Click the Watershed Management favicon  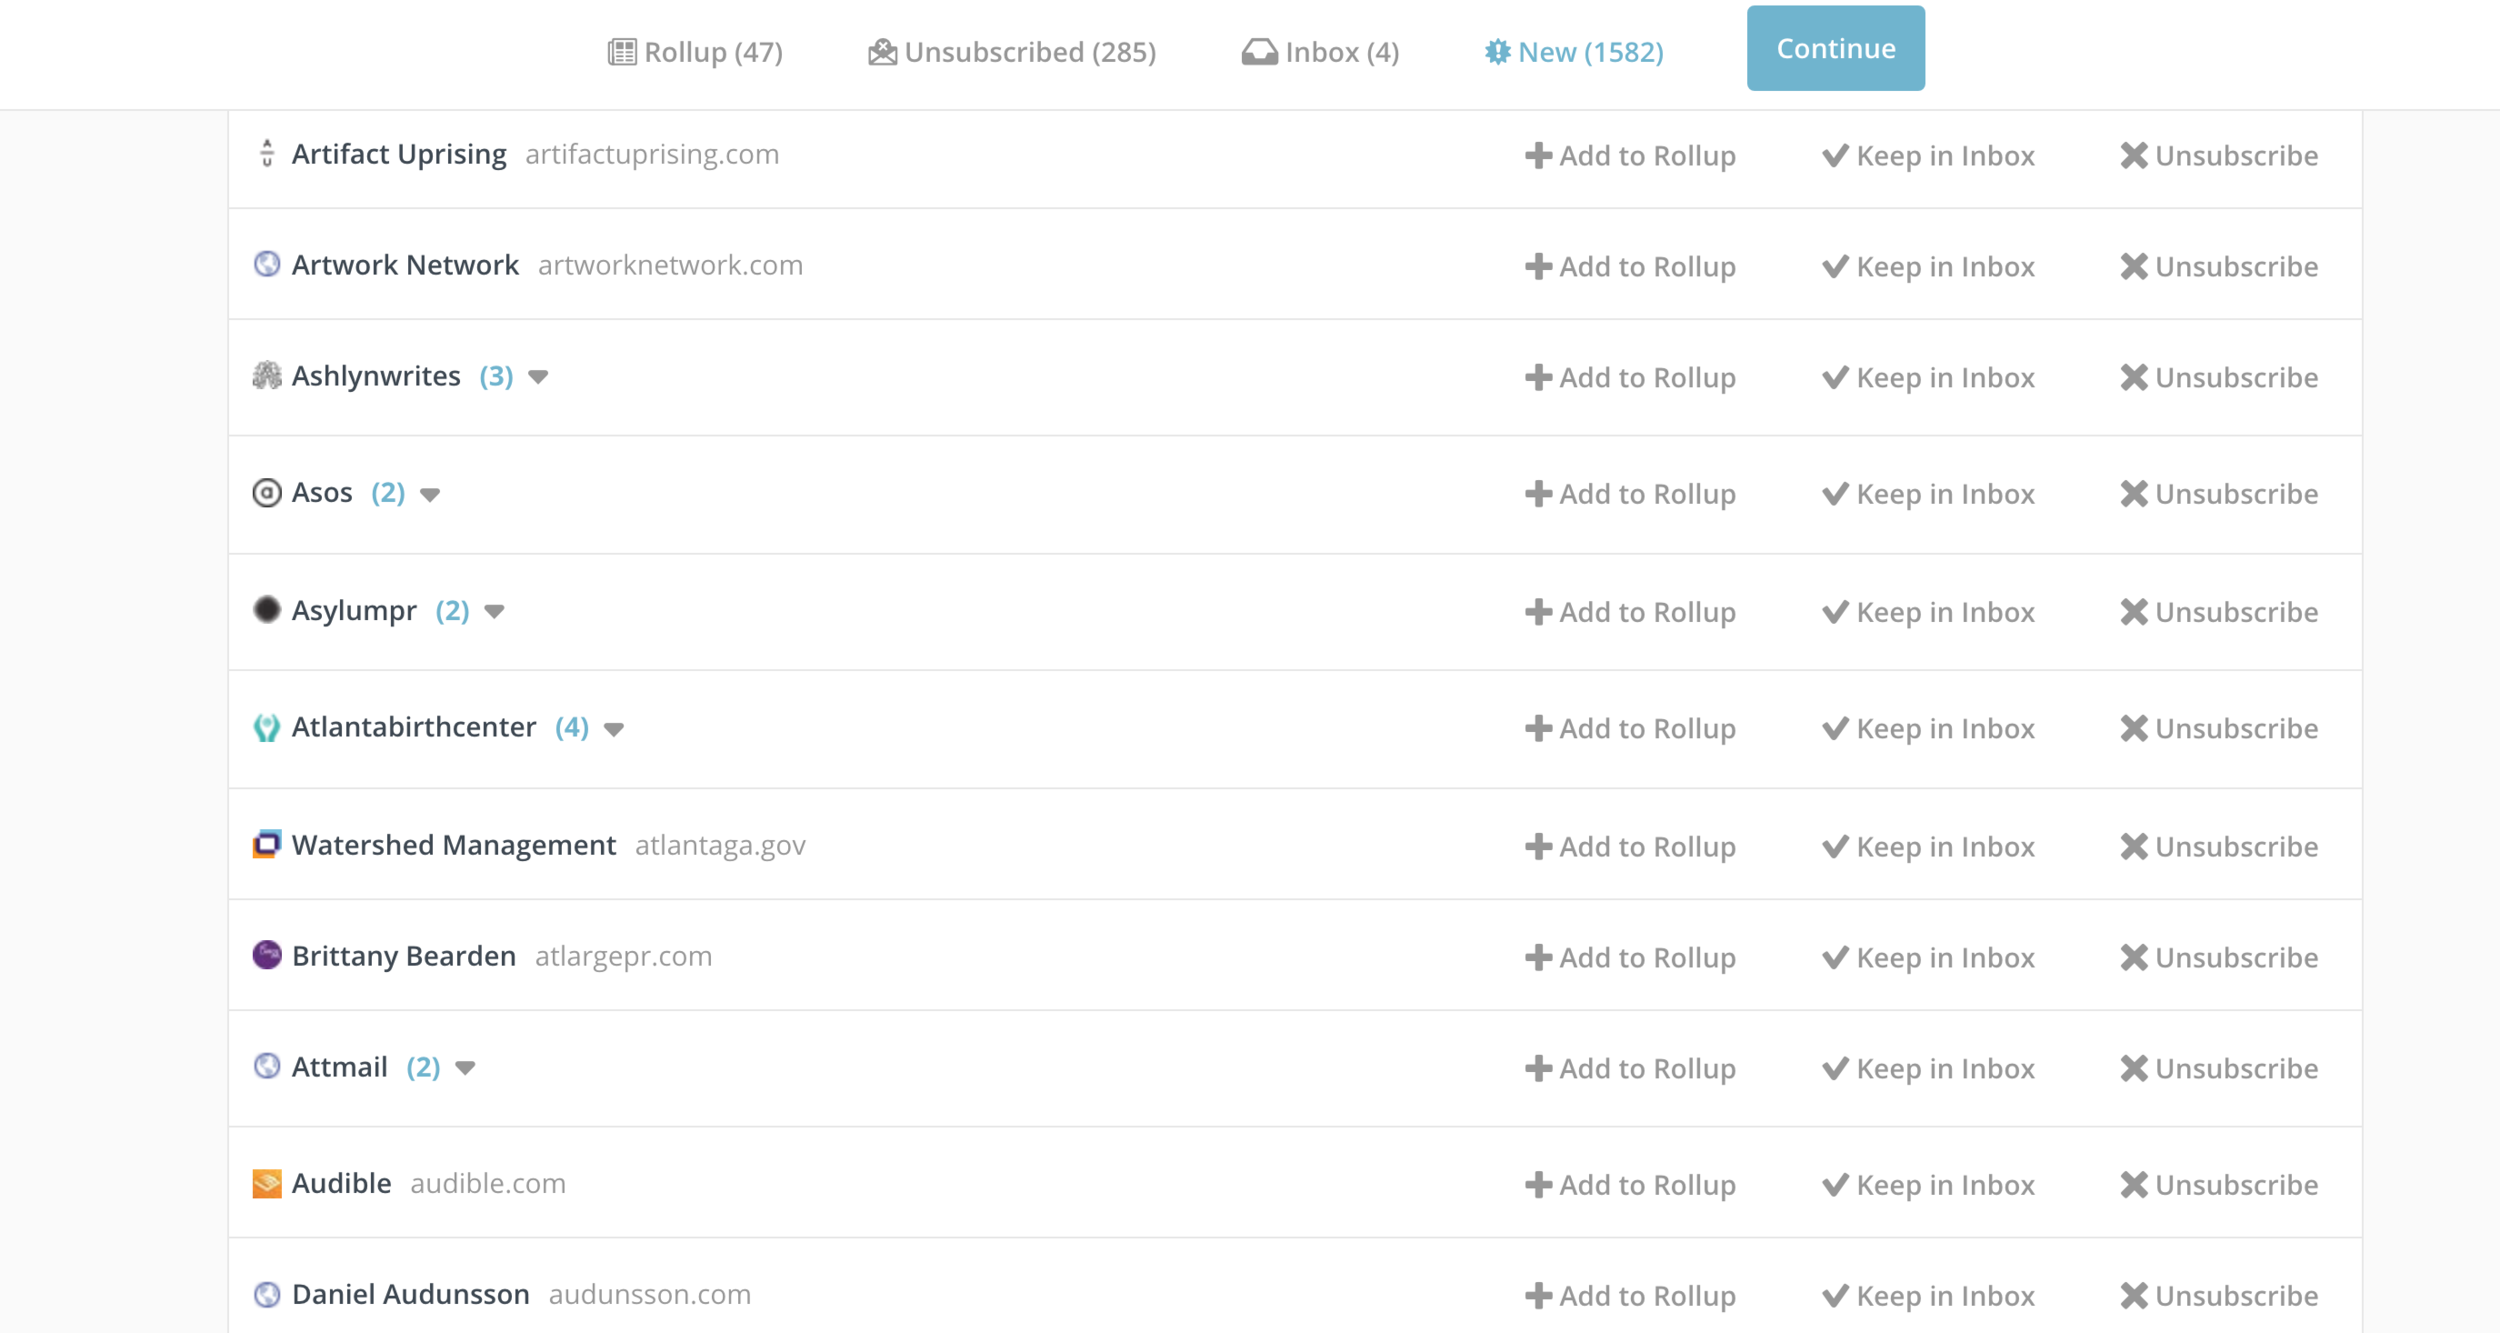pyautogui.click(x=267, y=845)
